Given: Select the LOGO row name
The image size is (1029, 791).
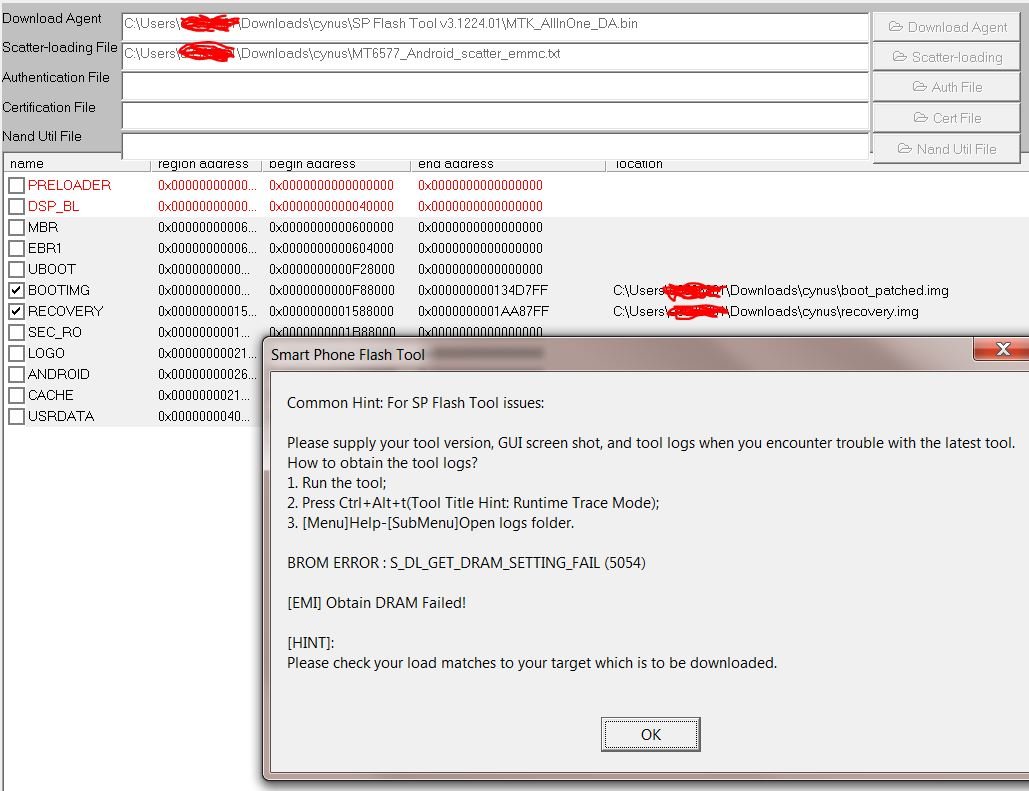Looking at the screenshot, I should [46, 354].
